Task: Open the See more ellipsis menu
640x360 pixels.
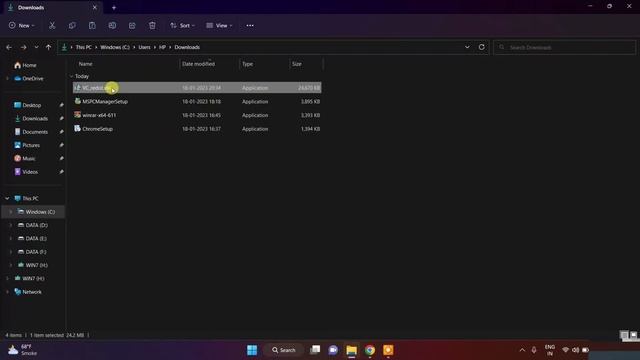Action: 250,25
